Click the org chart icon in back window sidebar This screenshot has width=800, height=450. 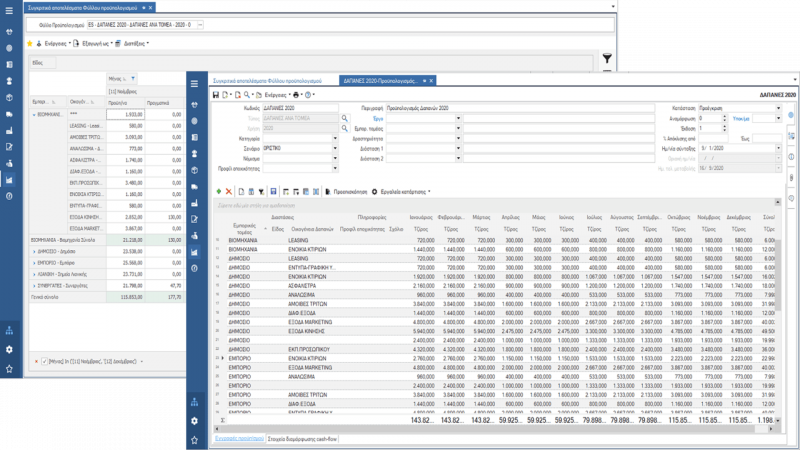tap(9, 331)
